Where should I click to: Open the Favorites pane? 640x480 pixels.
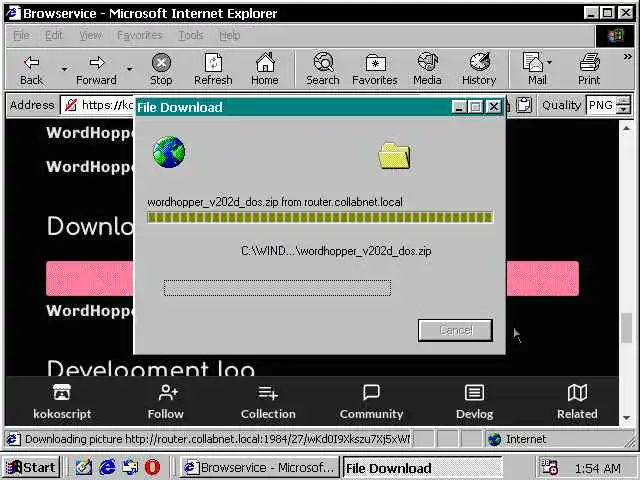click(x=375, y=69)
